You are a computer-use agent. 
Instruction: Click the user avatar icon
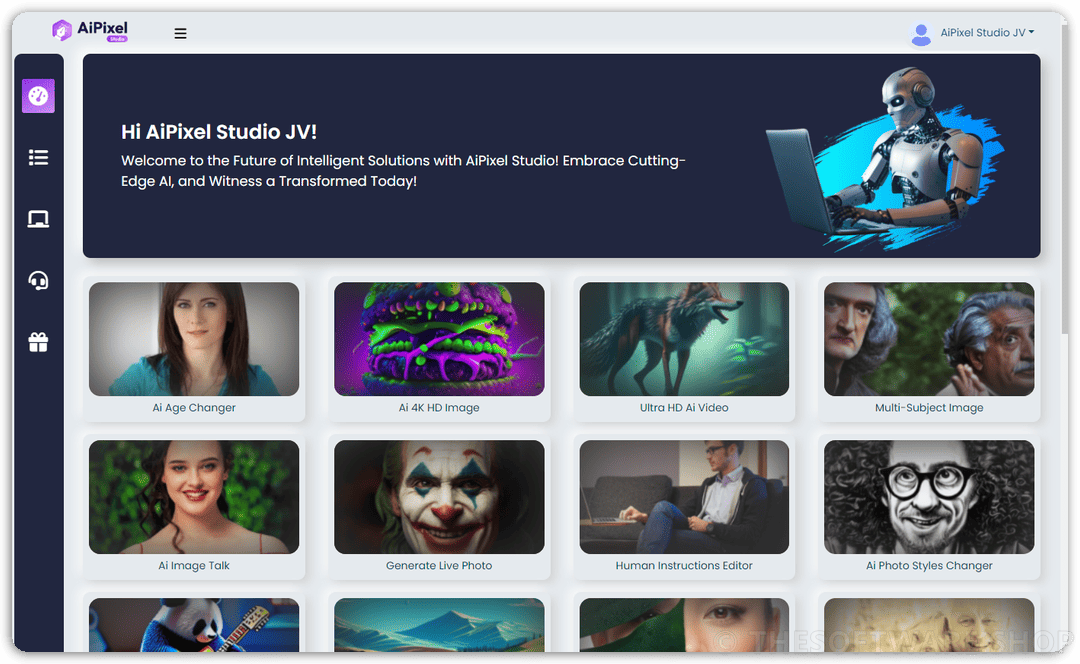(x=921, y=34)
